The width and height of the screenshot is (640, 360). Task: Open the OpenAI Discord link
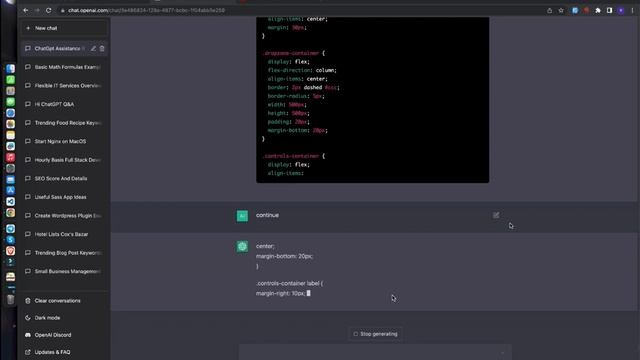(64, 335)
